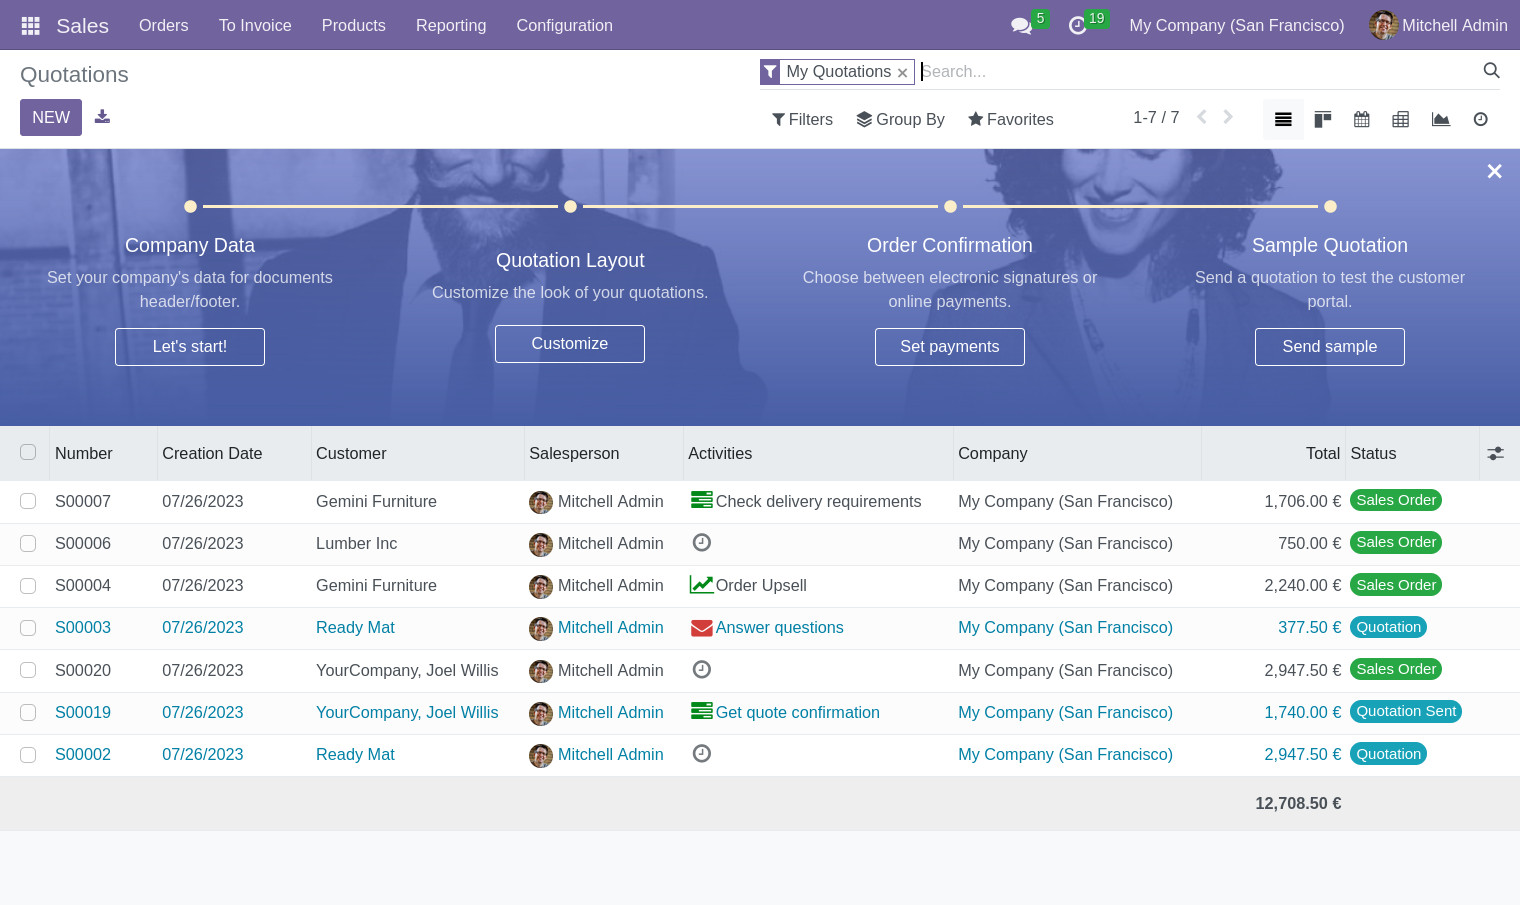Open the conversations panel
Image resolution: width=1520 pixels, height=905 pixels.
pos(1020,25)
